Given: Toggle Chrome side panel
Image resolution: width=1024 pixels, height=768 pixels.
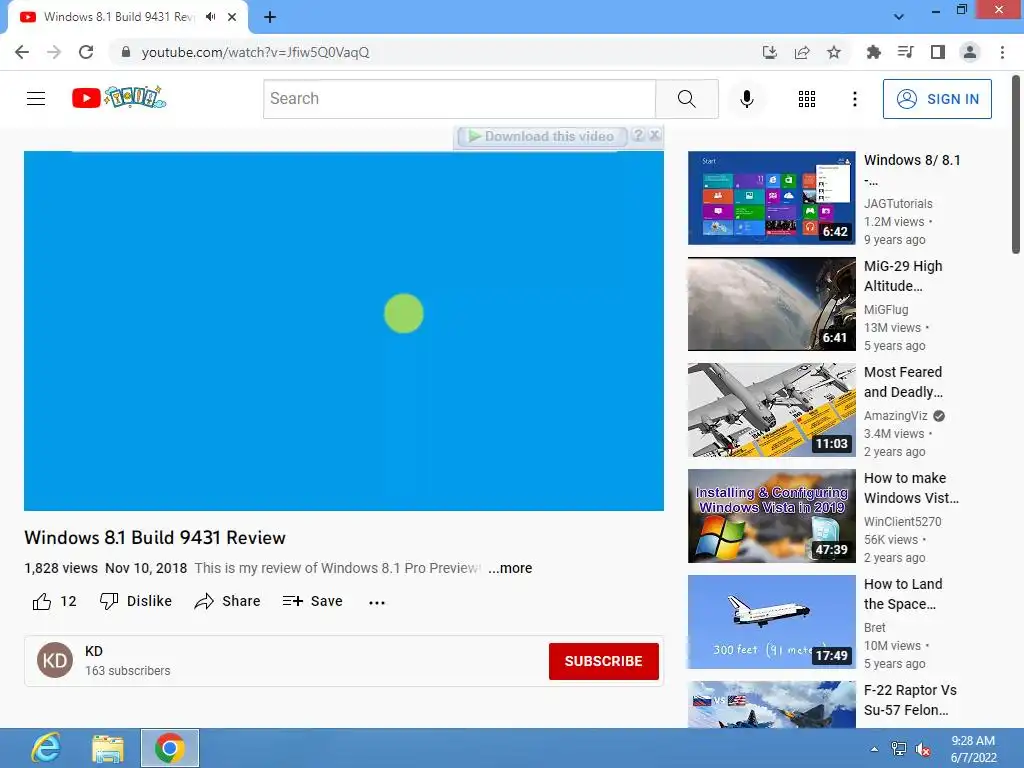Looking at the screenshot, I should coord(938,52).
